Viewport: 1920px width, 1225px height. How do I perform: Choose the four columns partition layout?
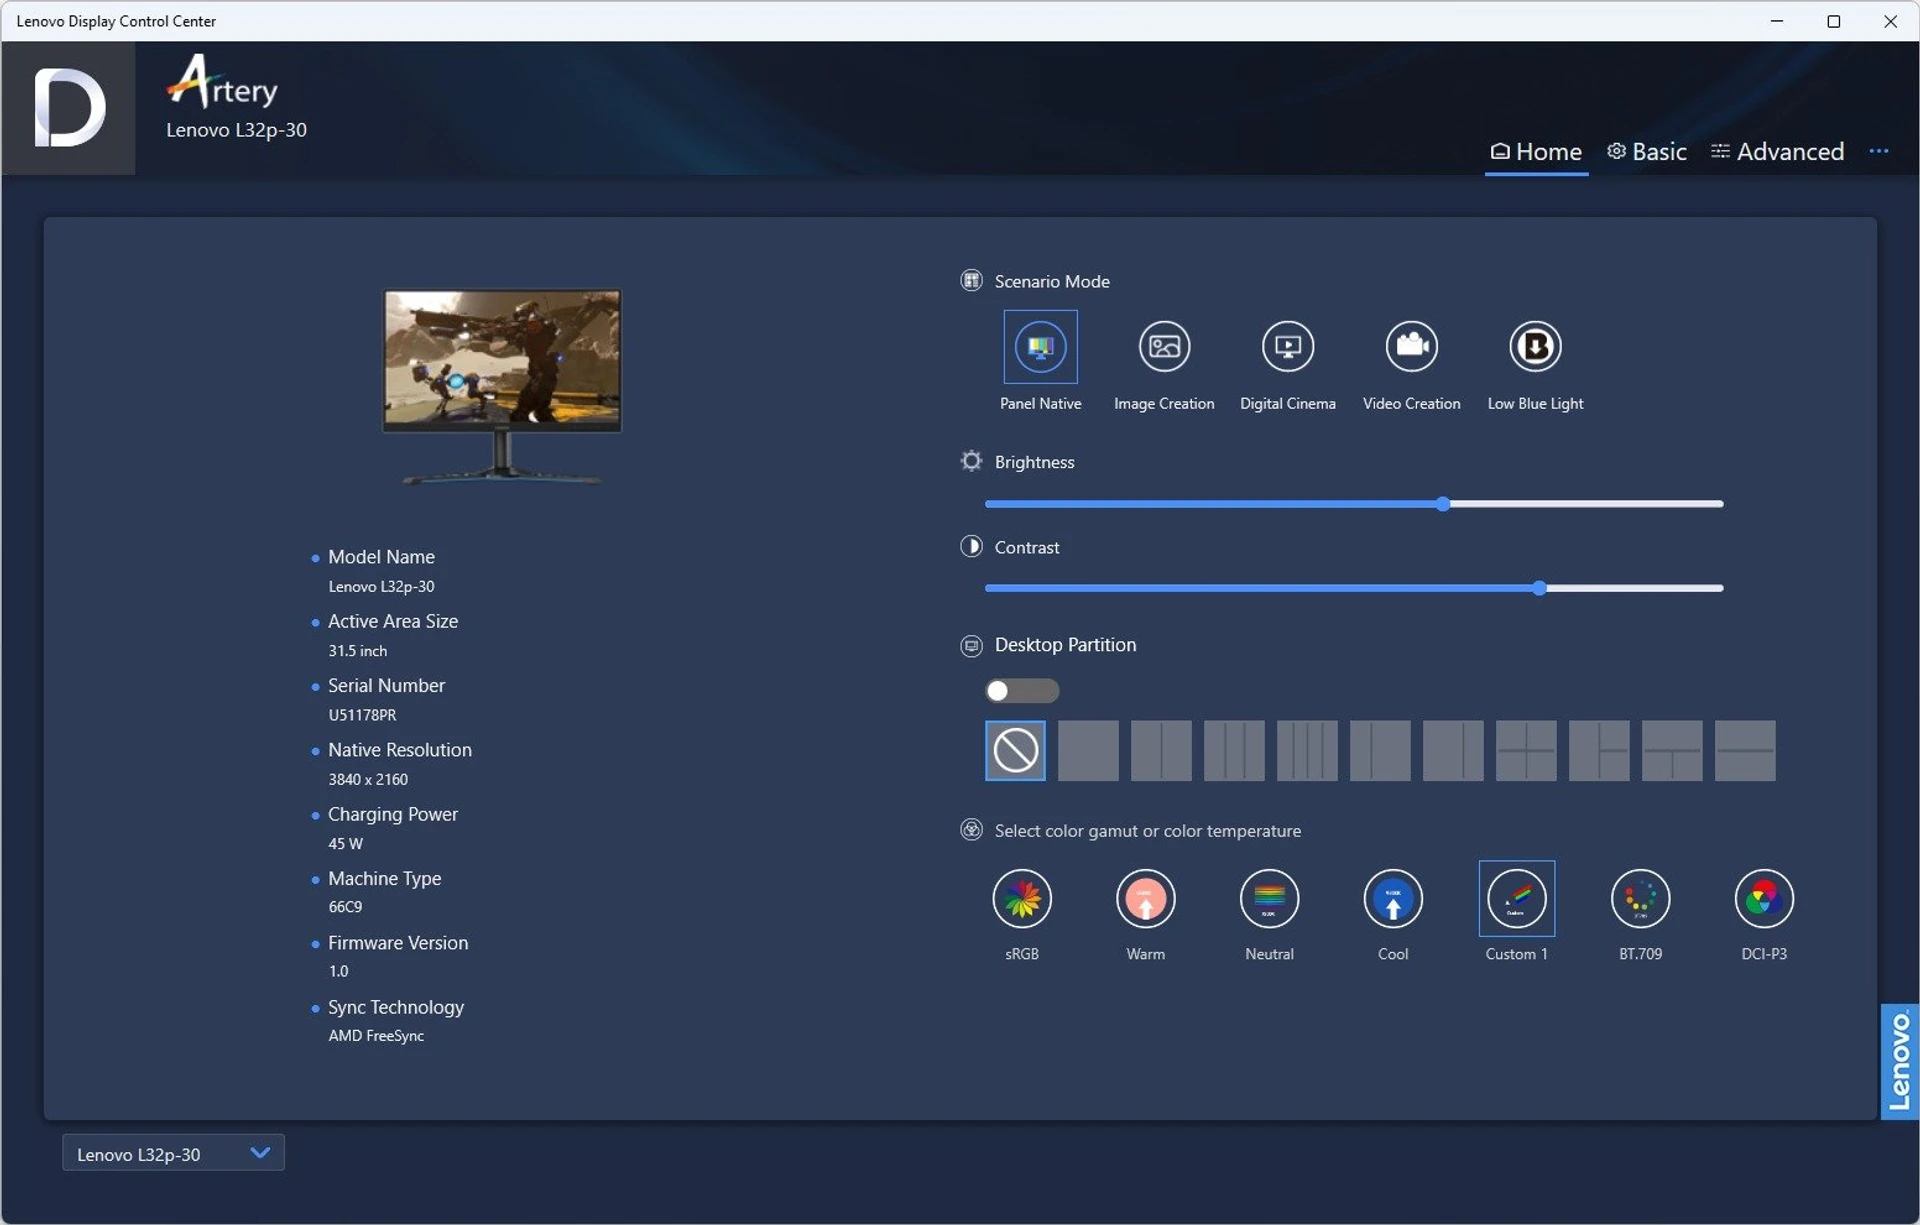1307,750
